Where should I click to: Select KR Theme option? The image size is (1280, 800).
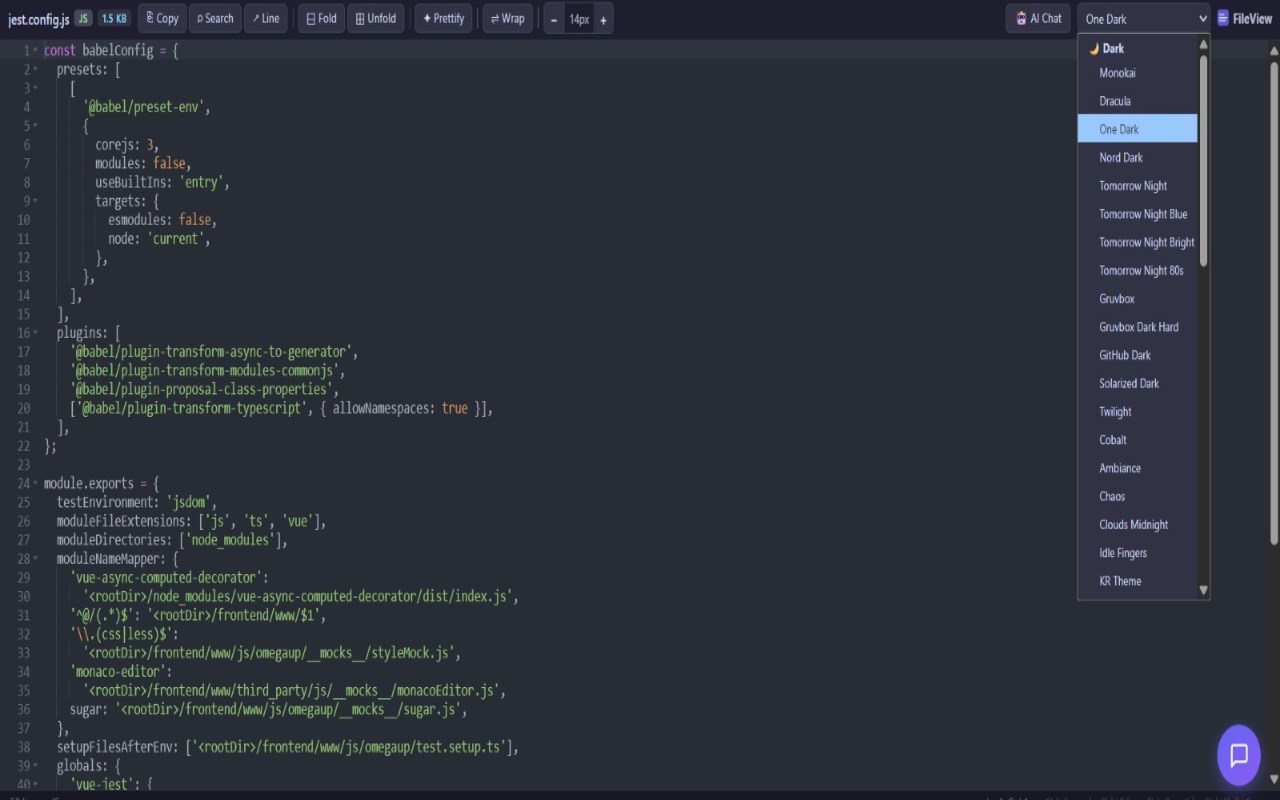coord(1138,581)
